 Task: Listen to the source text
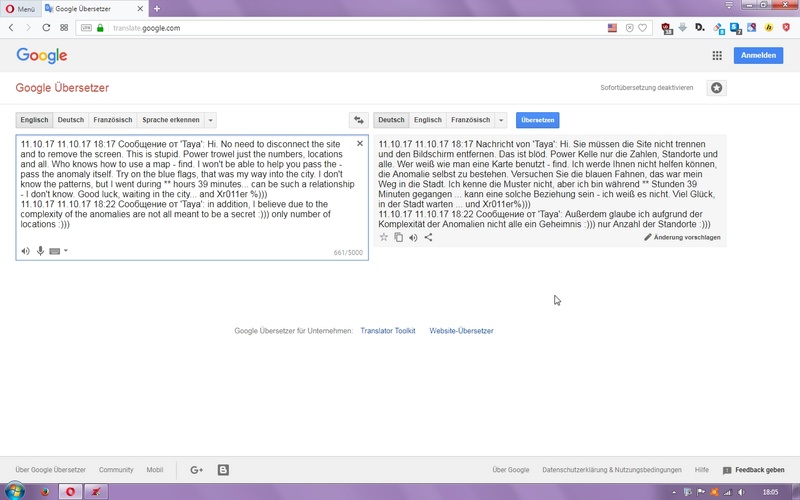coord(26,251)
